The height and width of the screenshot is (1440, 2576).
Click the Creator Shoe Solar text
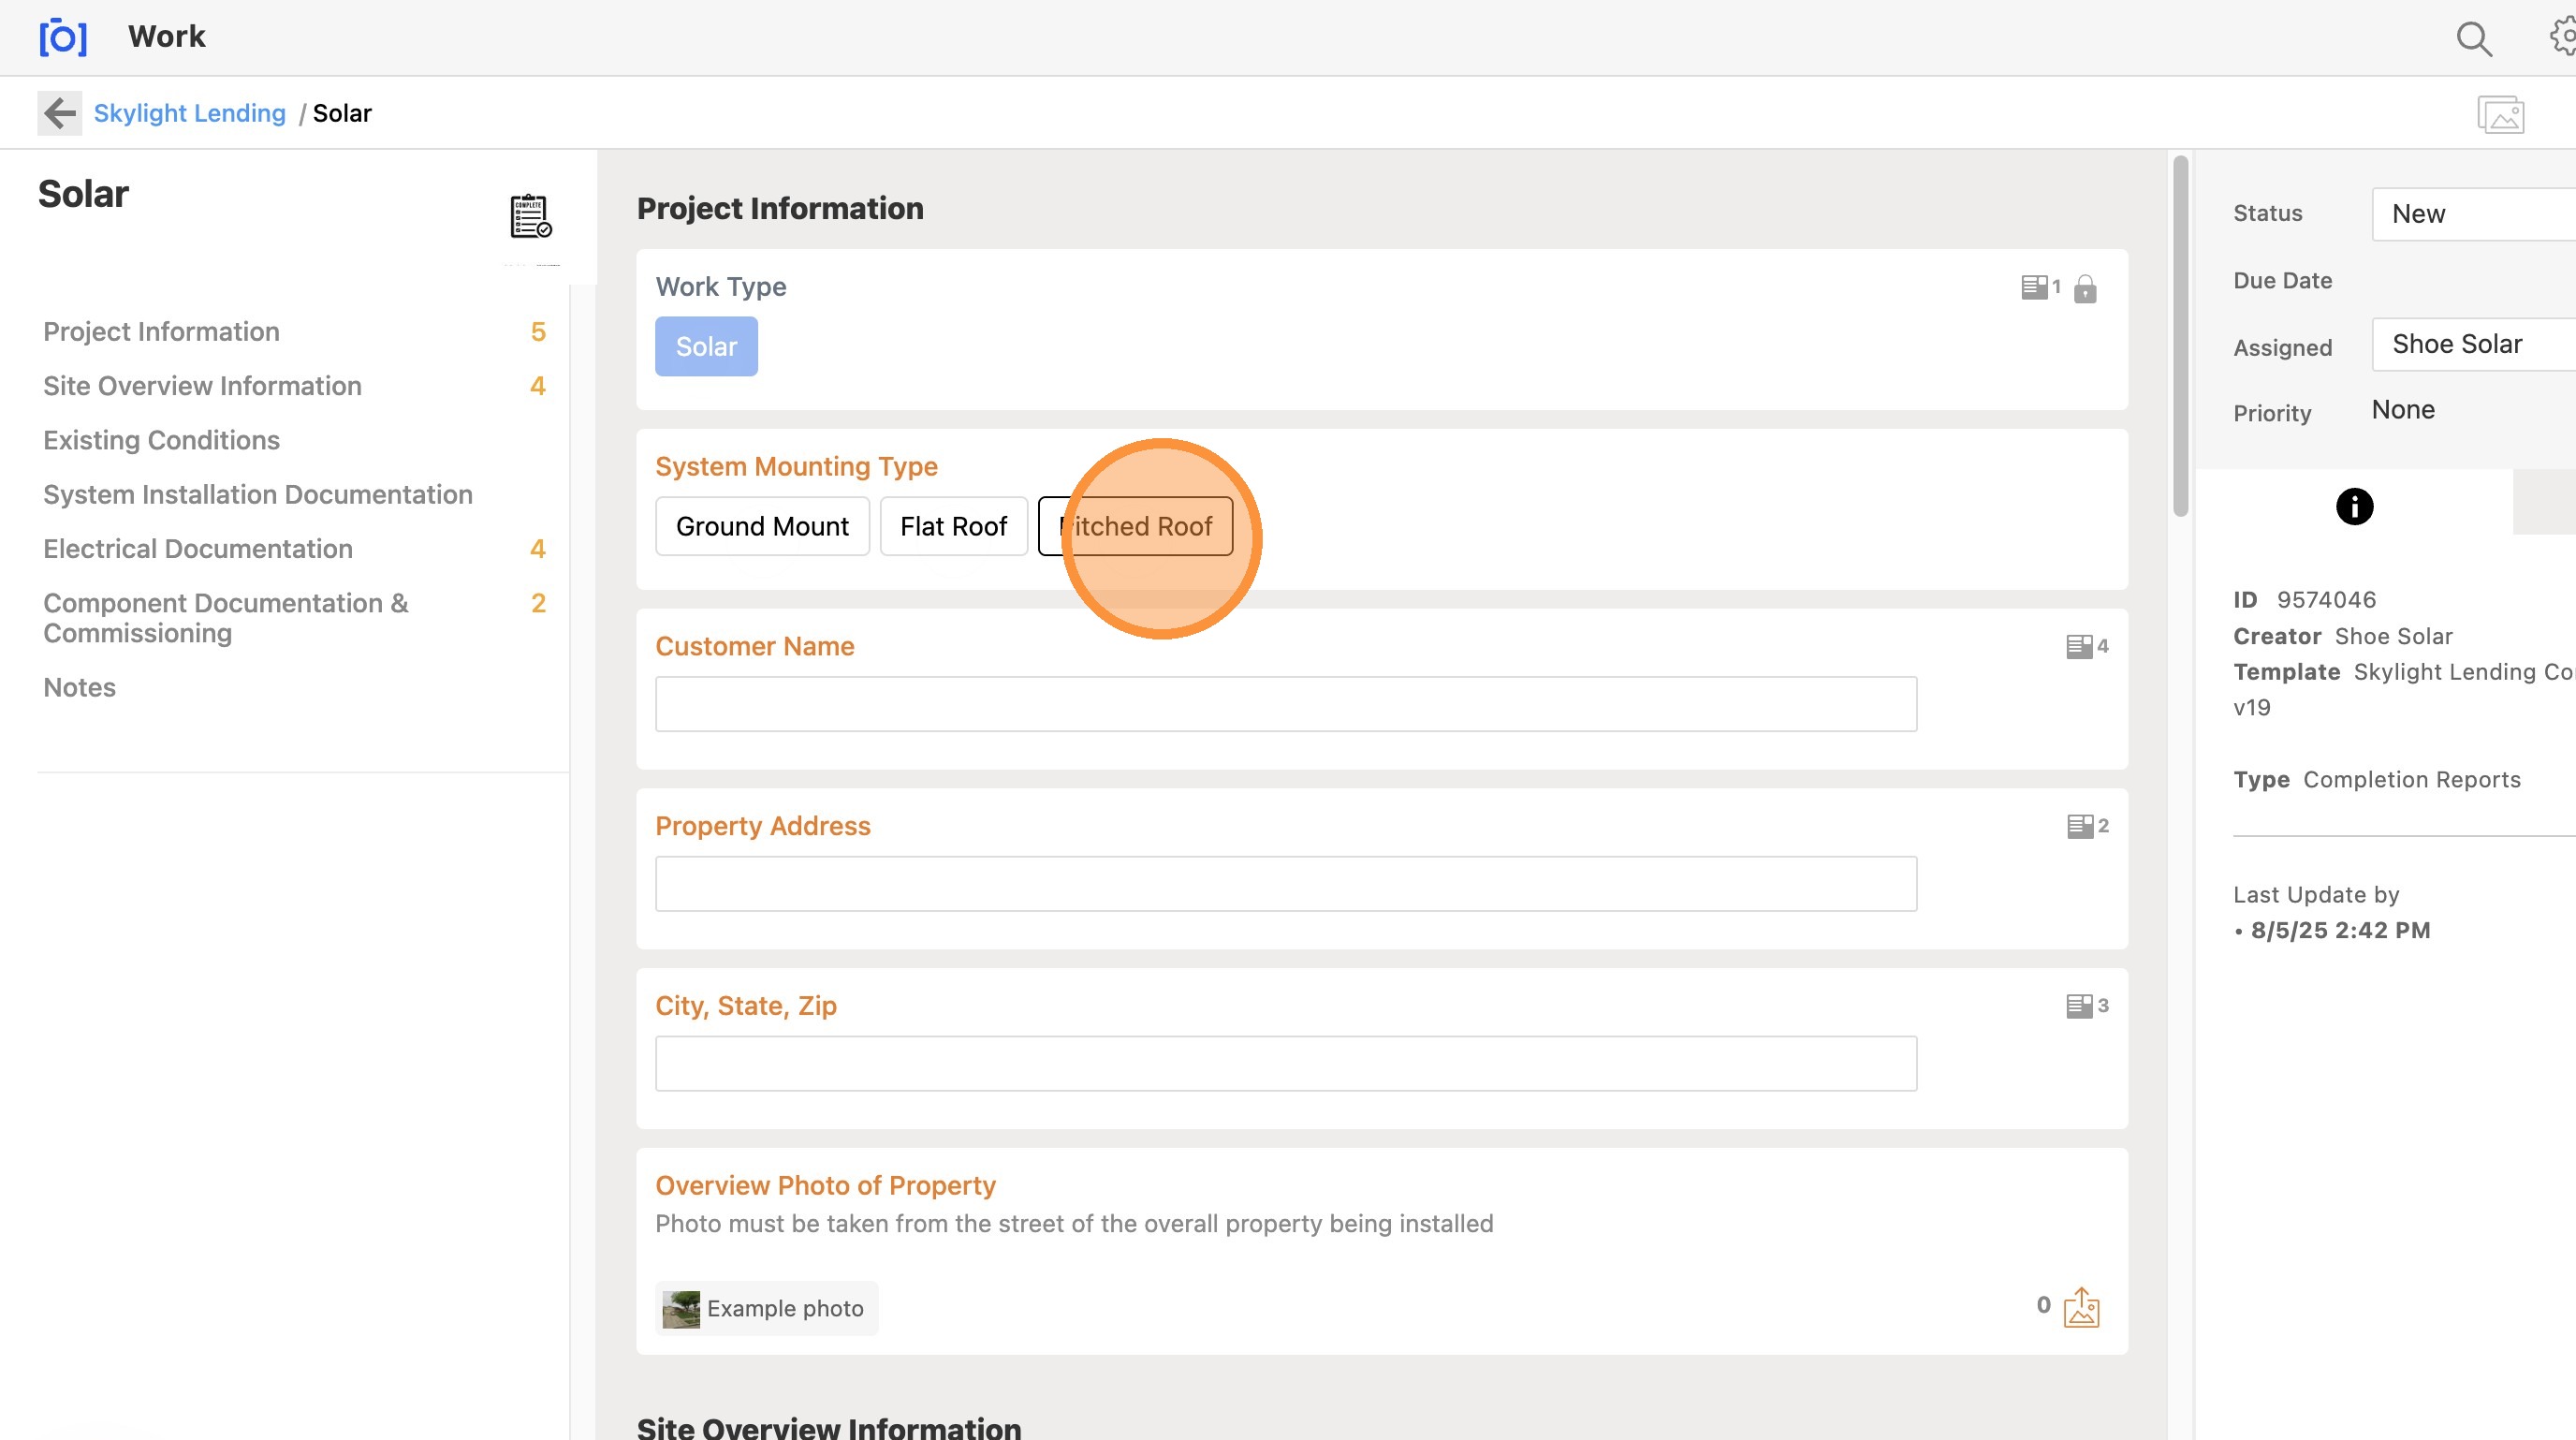tap(2342, 636)
